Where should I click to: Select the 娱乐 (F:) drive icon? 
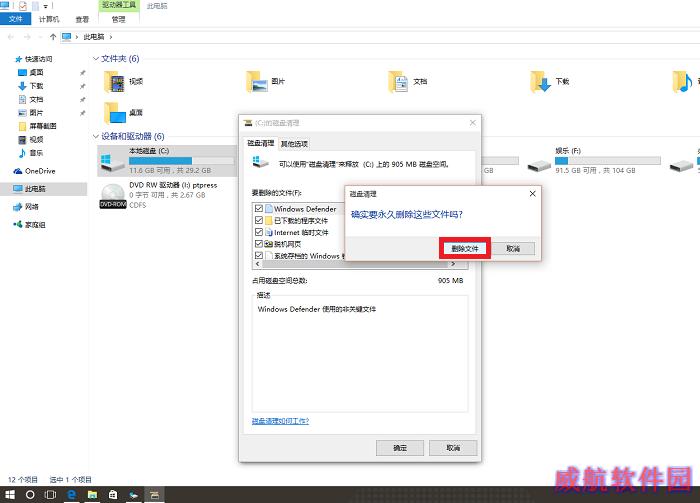[539, 166]
